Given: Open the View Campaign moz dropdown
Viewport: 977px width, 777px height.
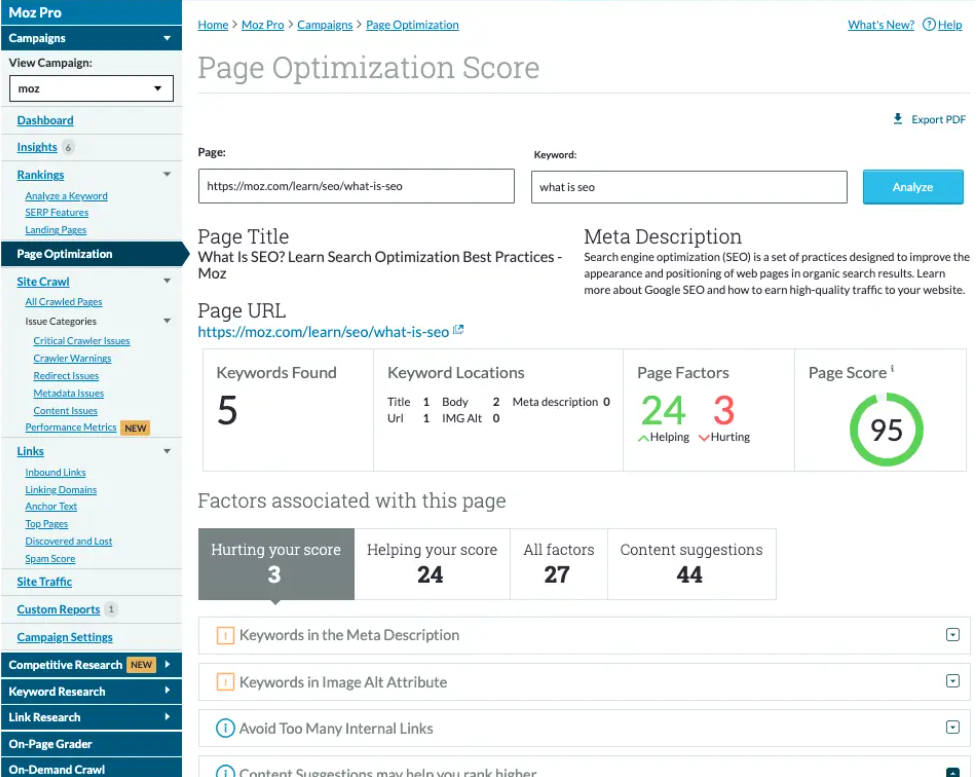Looking at the screenshot, I should click(91, 88).
